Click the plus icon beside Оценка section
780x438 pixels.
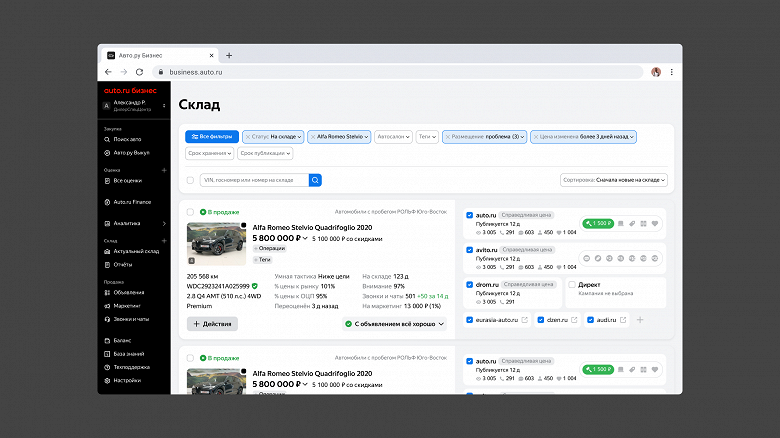tap(164, 170)
